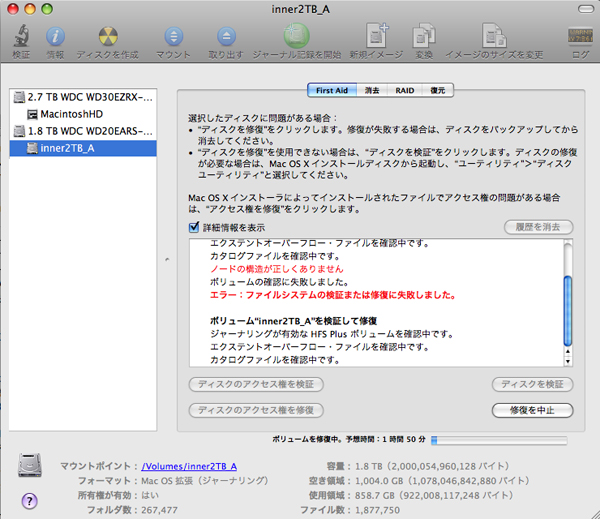Click the capacity value 1.8 TB (2,000,054,960,128 バイト)
Screen dimensions: 600x519
point(432,466)
